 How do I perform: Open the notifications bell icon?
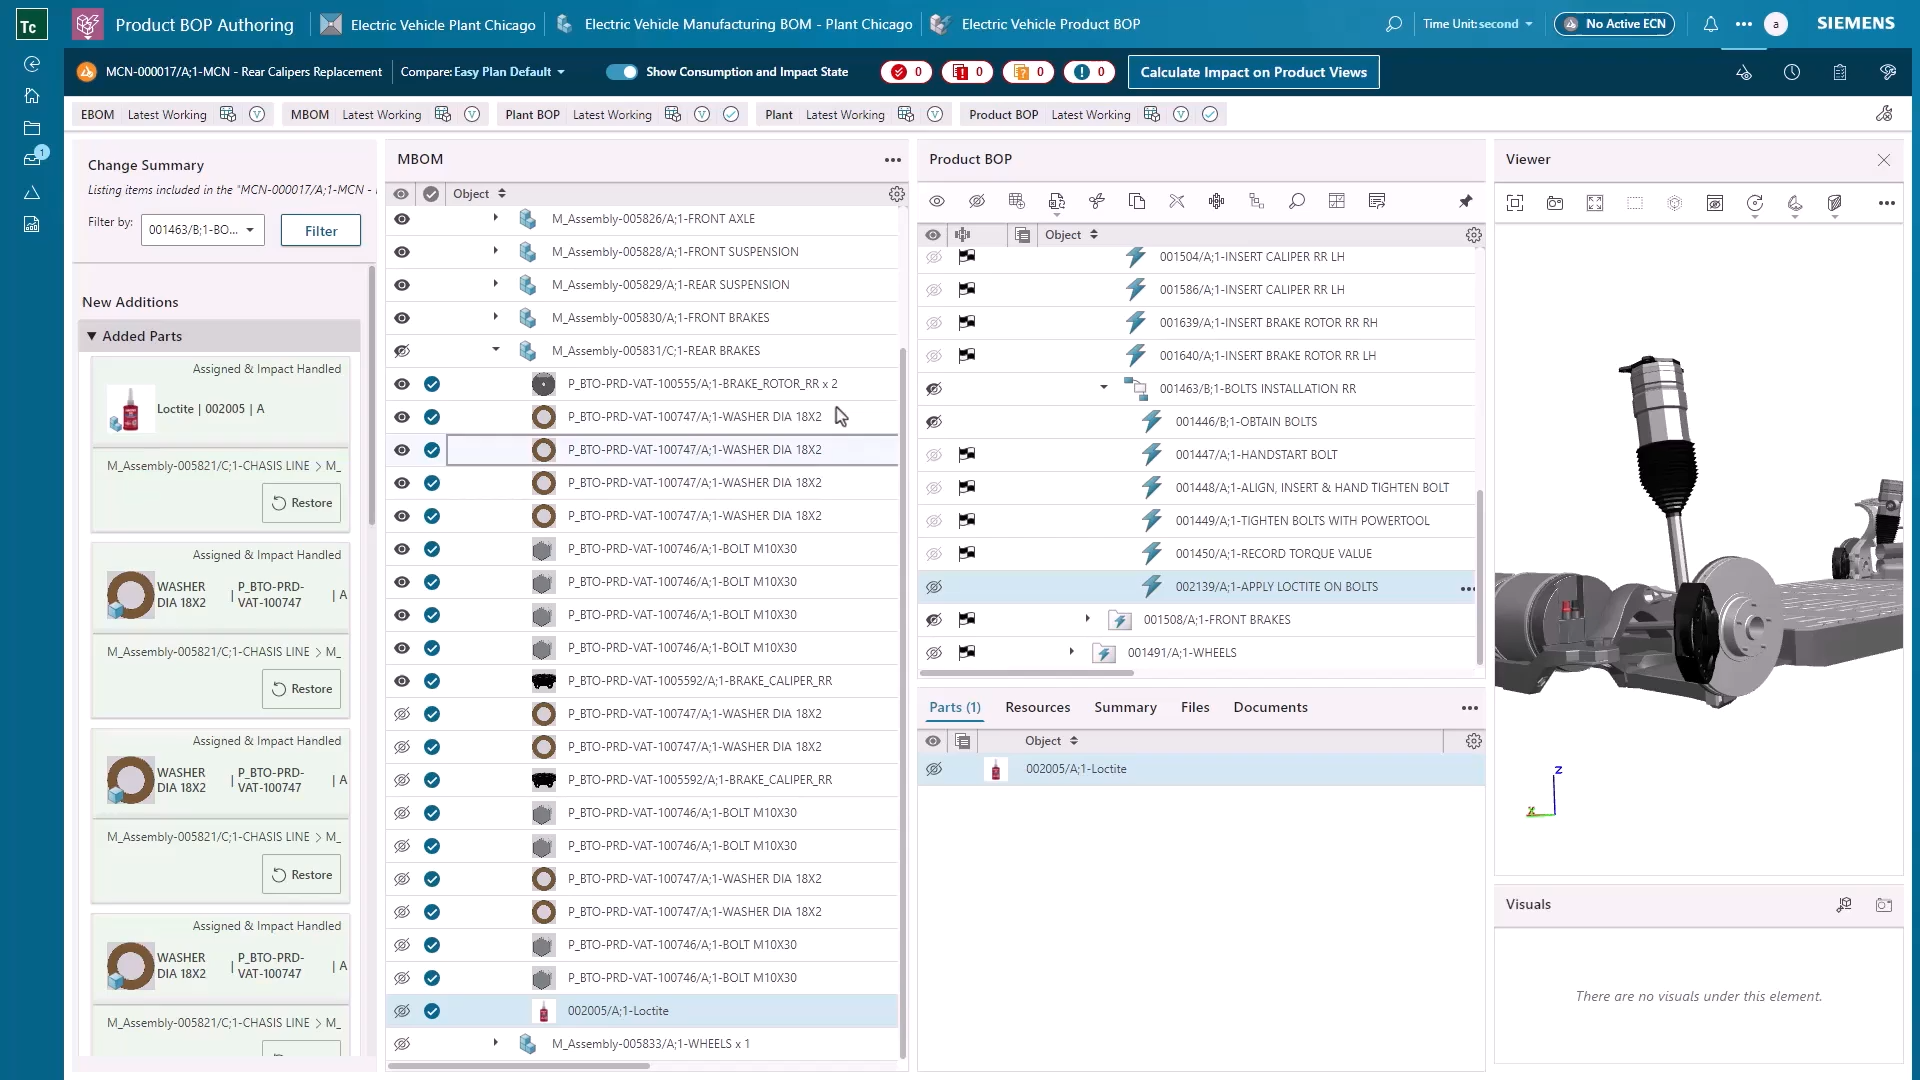point(1711,24)
